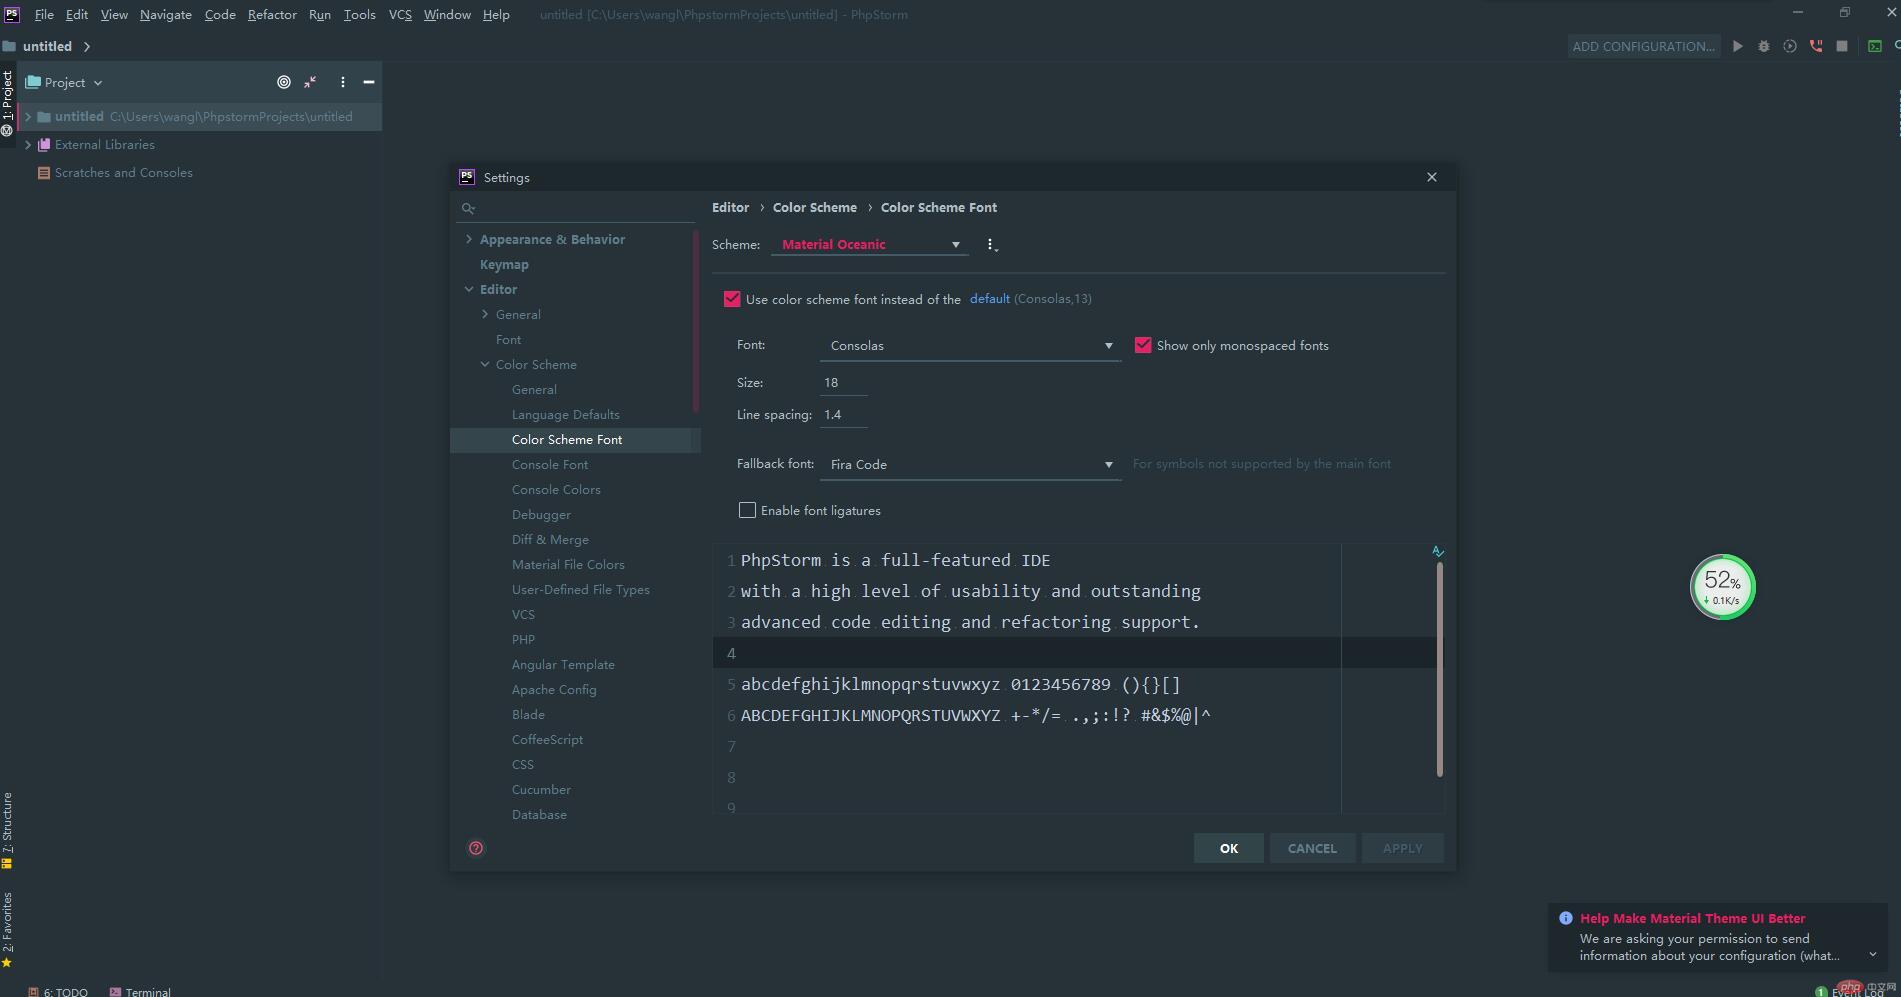This screenshot has height=997, width=1901.
Task: Click the search magnifier in Settings
Action: tap(468, 208)
